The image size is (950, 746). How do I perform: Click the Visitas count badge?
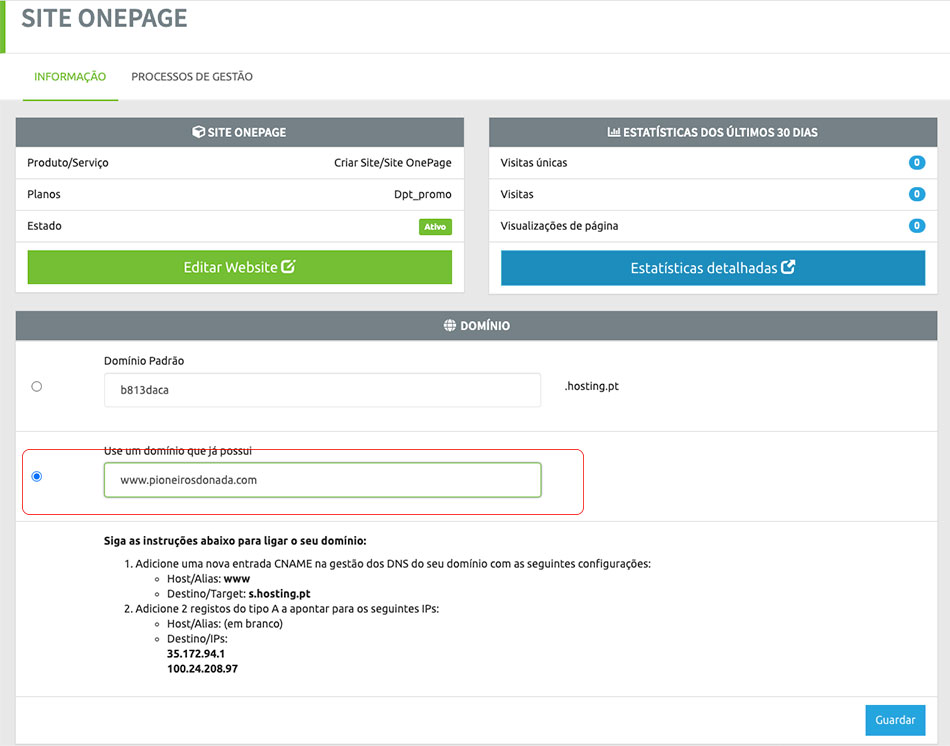[x=916, y=194]
